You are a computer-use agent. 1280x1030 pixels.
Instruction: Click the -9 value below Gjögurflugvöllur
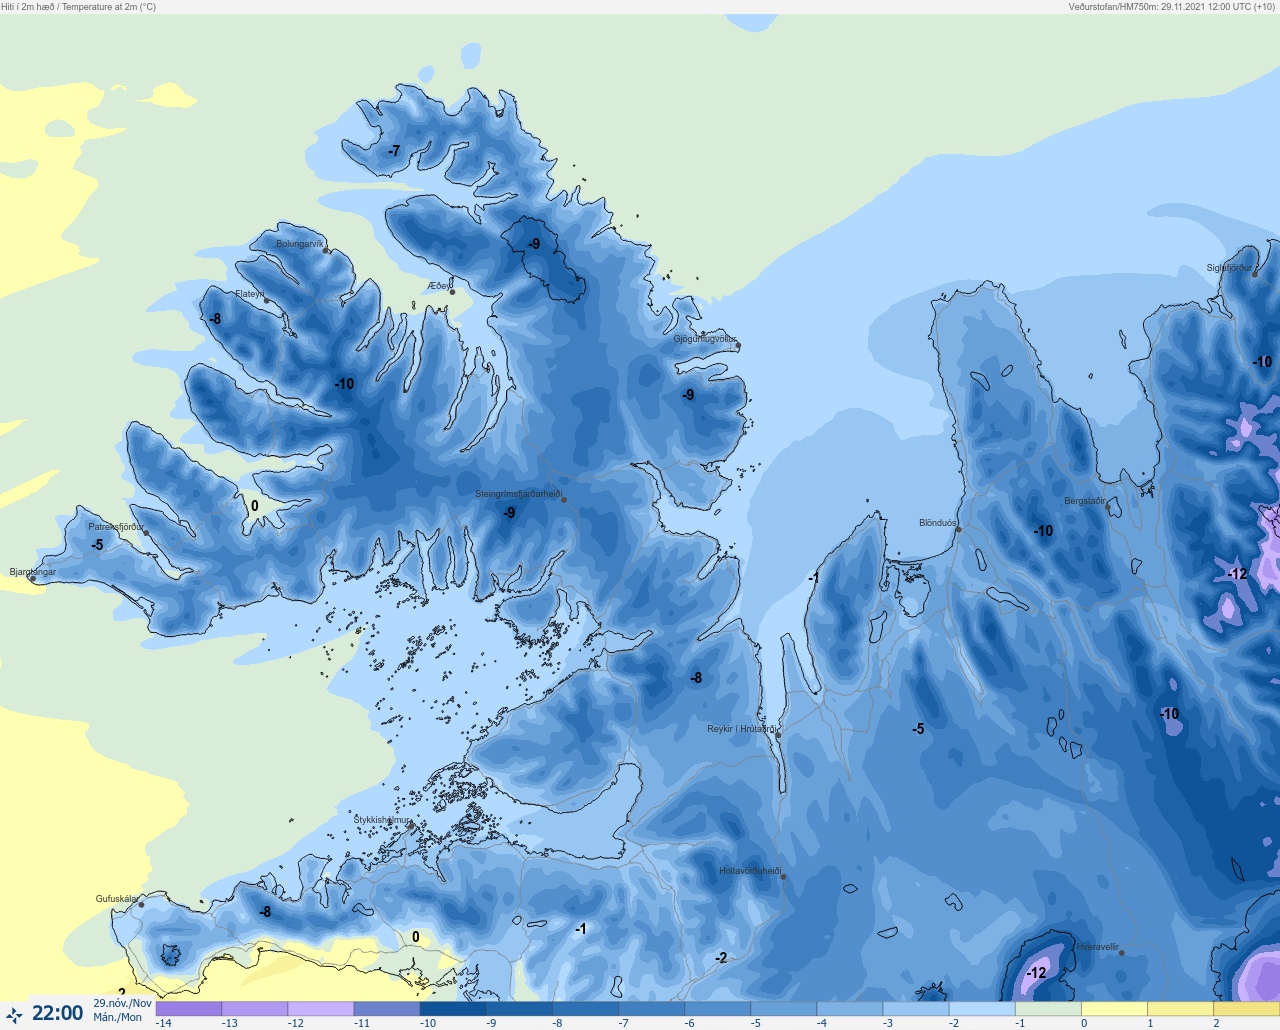(688, 395)
